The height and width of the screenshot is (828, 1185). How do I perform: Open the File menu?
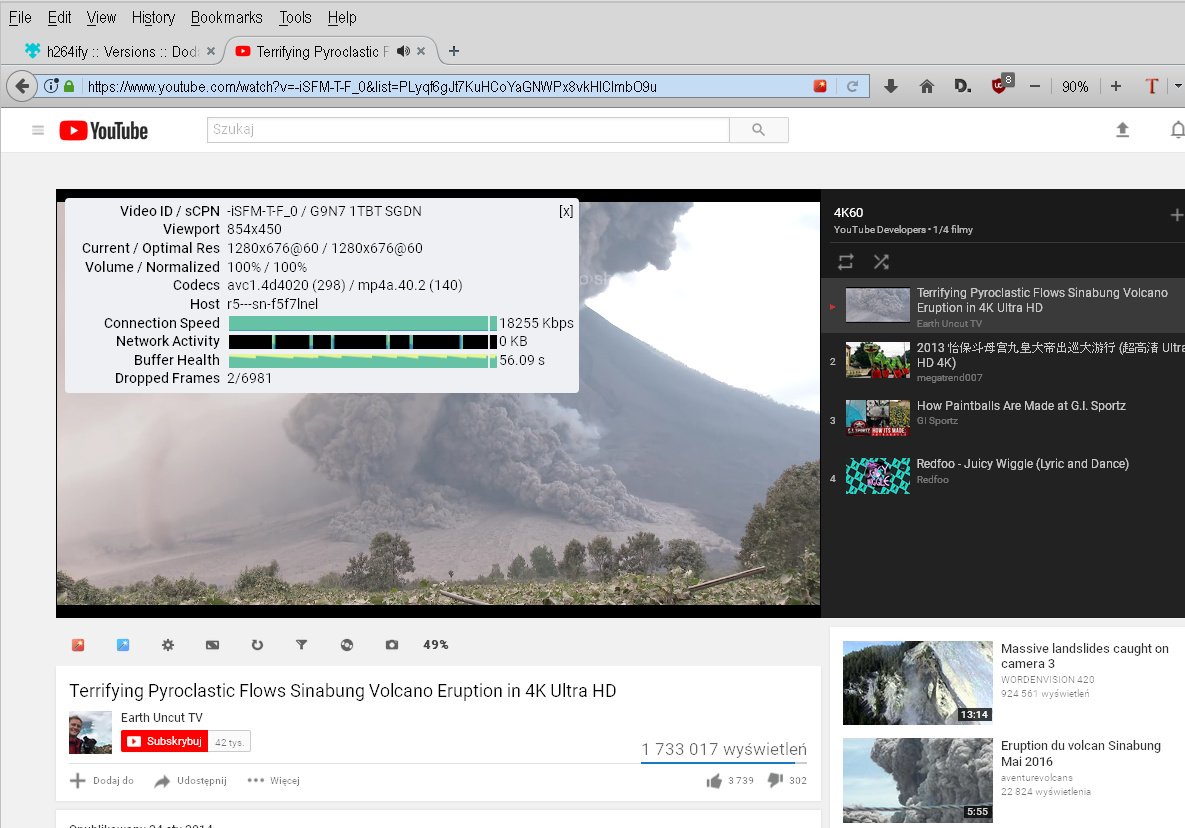click(x=20, y=17)
